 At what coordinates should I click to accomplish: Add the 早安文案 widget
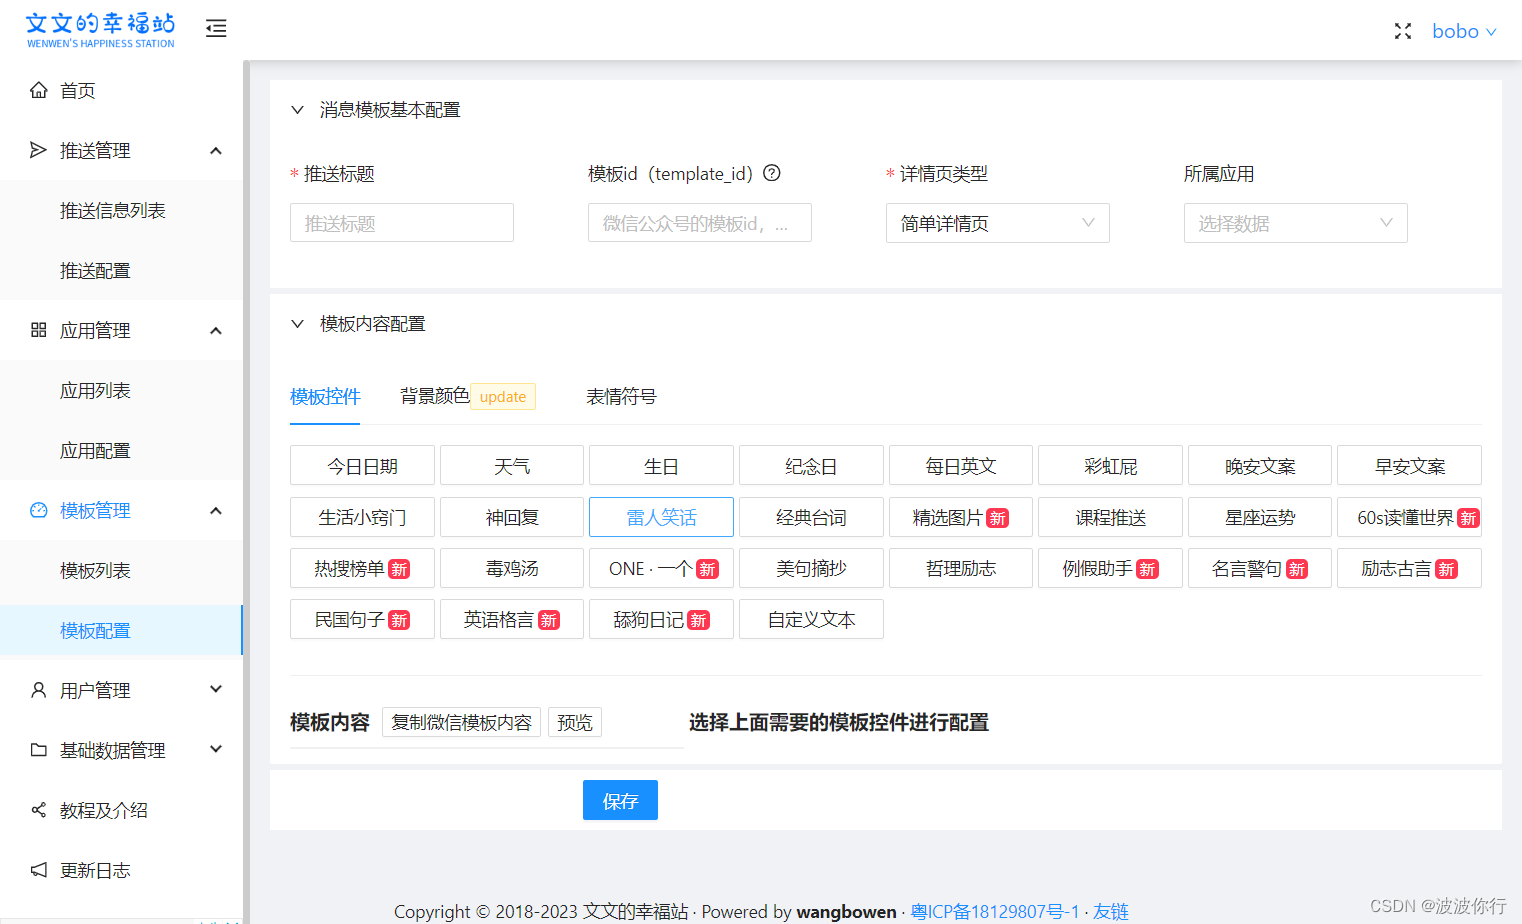[1409, 466]
